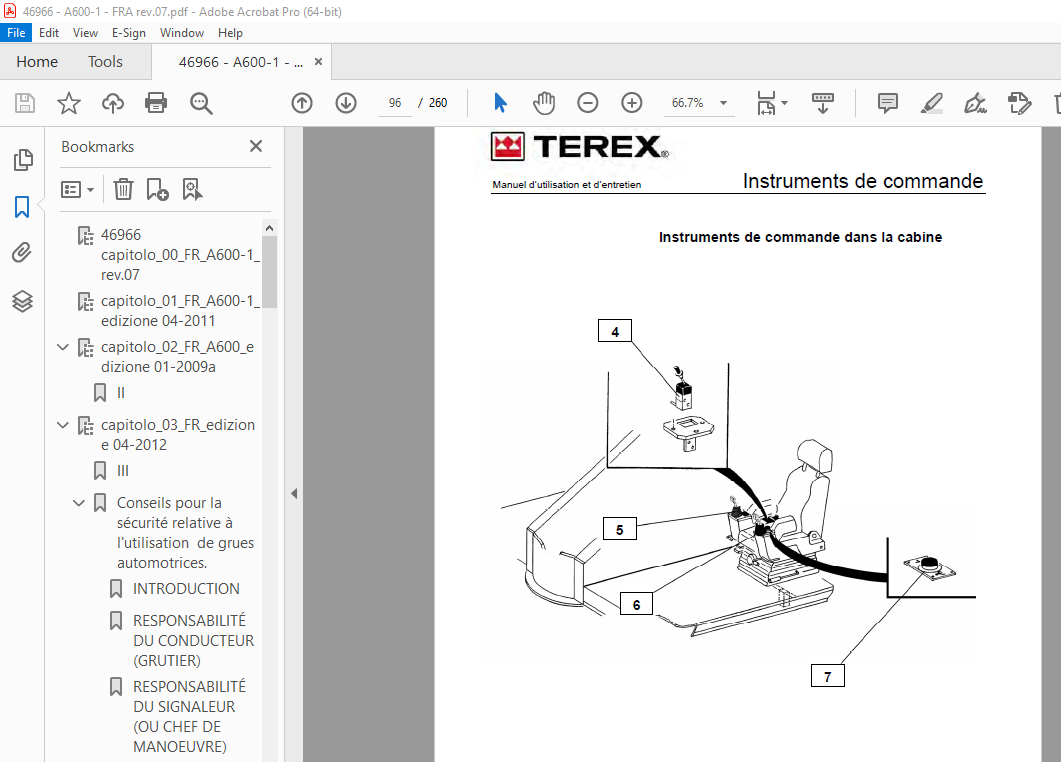This screenshot has width=1061, height=762.
Task: Open the View menu
Action: point(85,32)
